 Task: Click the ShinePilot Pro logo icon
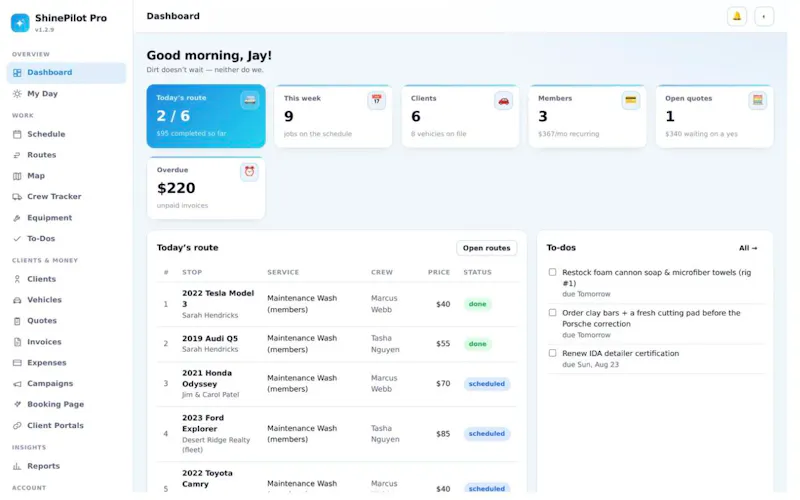(20, 22)
